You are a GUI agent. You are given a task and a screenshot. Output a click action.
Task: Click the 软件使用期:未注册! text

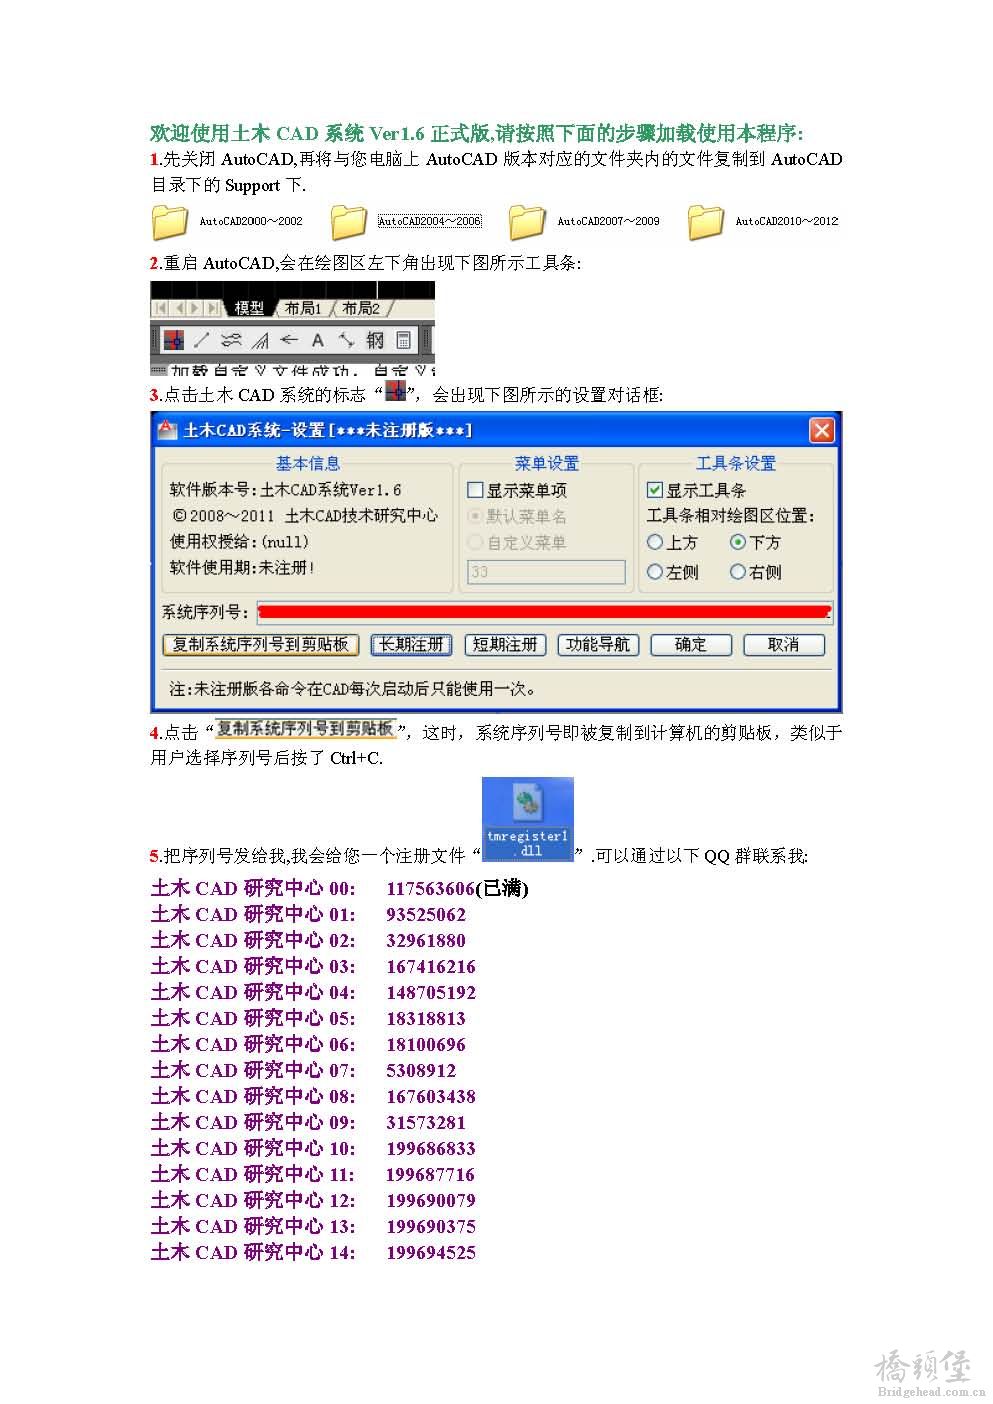click(243, 568)
